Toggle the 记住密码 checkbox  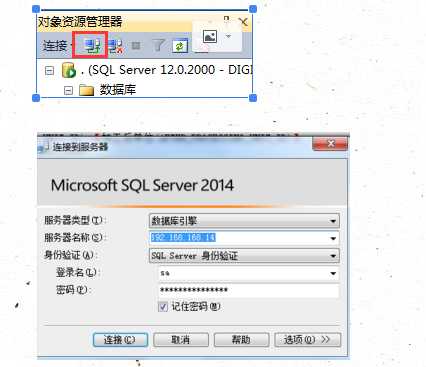point(162,307)
